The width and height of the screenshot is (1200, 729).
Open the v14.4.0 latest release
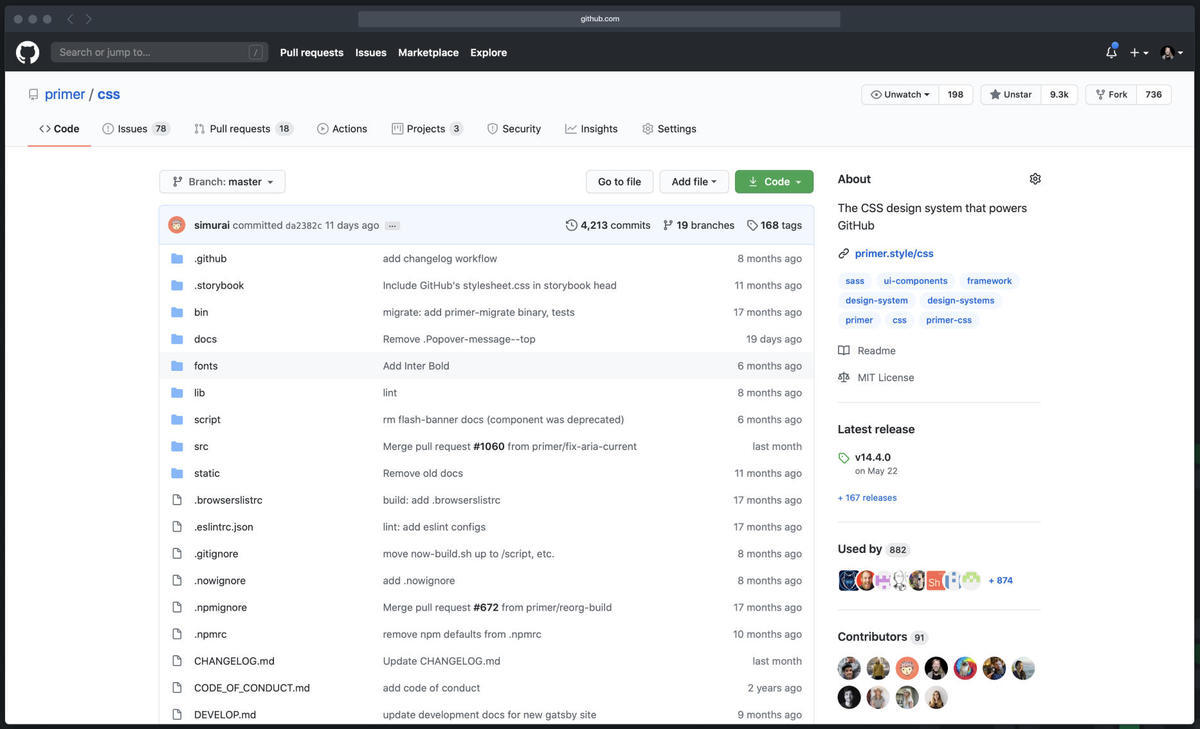coord(872,458)
